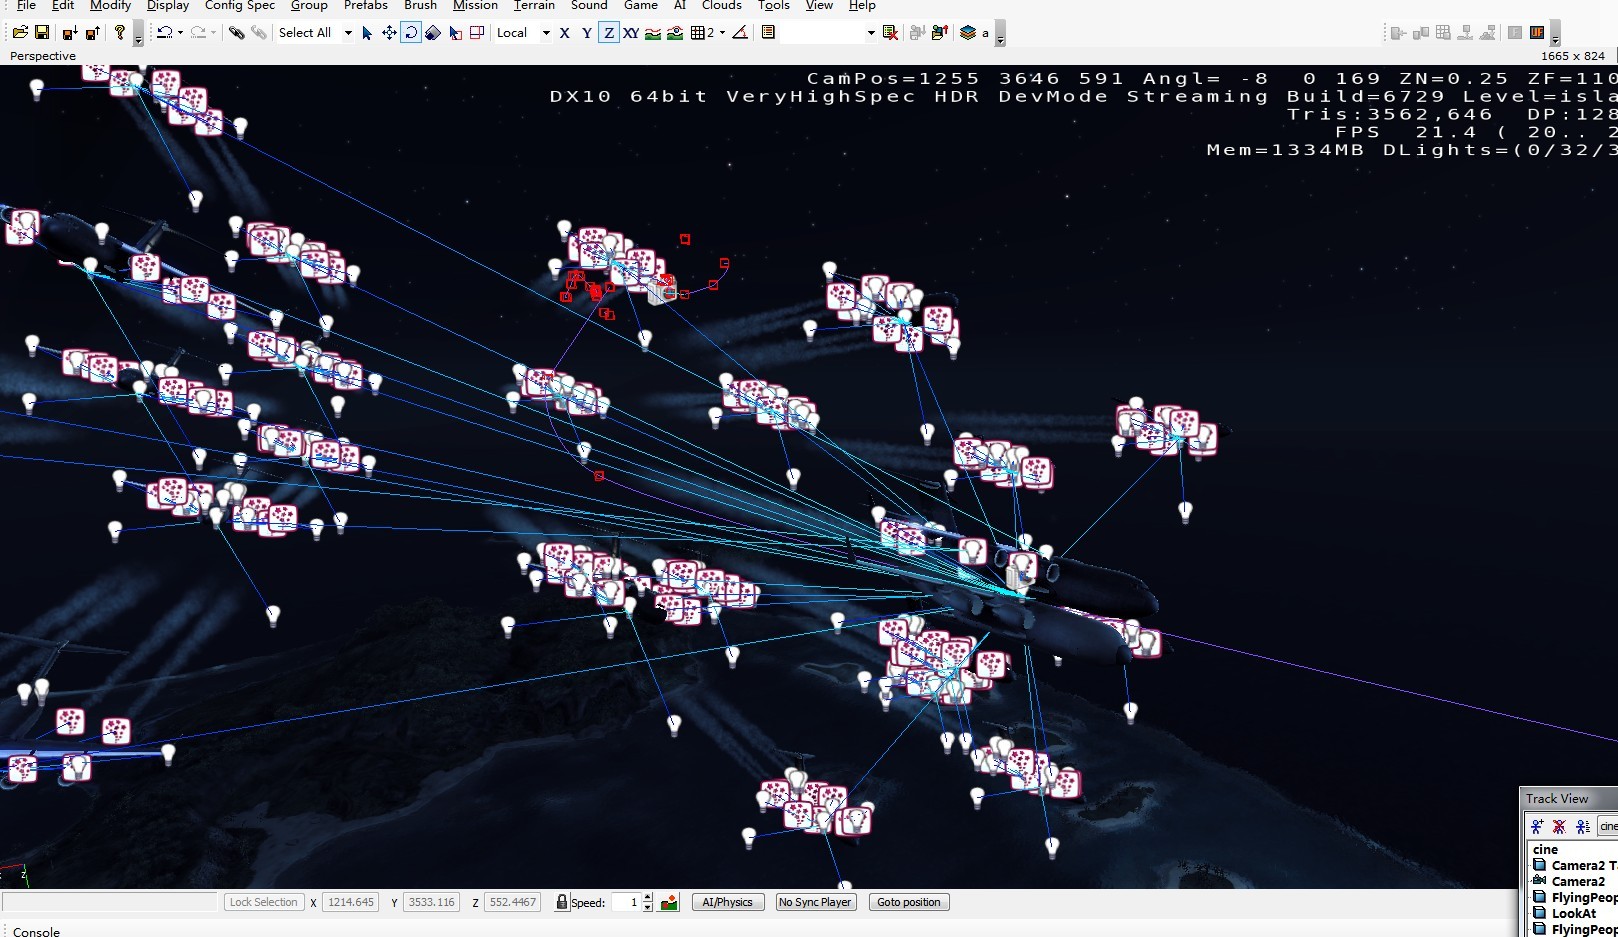Toggle Follow Terrain constraint
This screenshot has width=1618, height=937.
pos(653,33)
